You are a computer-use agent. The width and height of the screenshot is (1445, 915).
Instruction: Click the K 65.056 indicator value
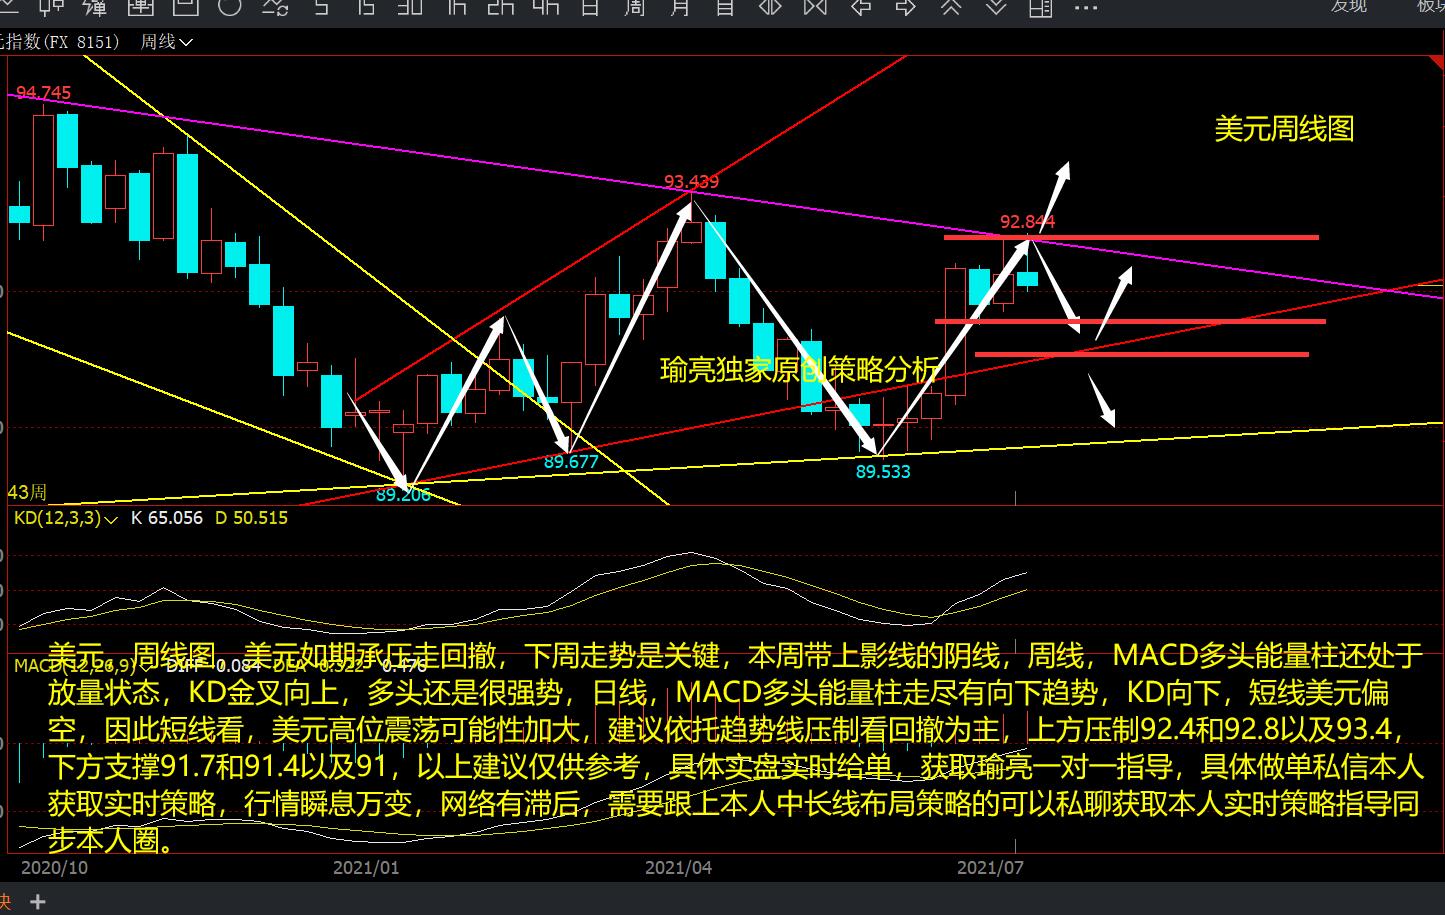[x=167, y=518]
